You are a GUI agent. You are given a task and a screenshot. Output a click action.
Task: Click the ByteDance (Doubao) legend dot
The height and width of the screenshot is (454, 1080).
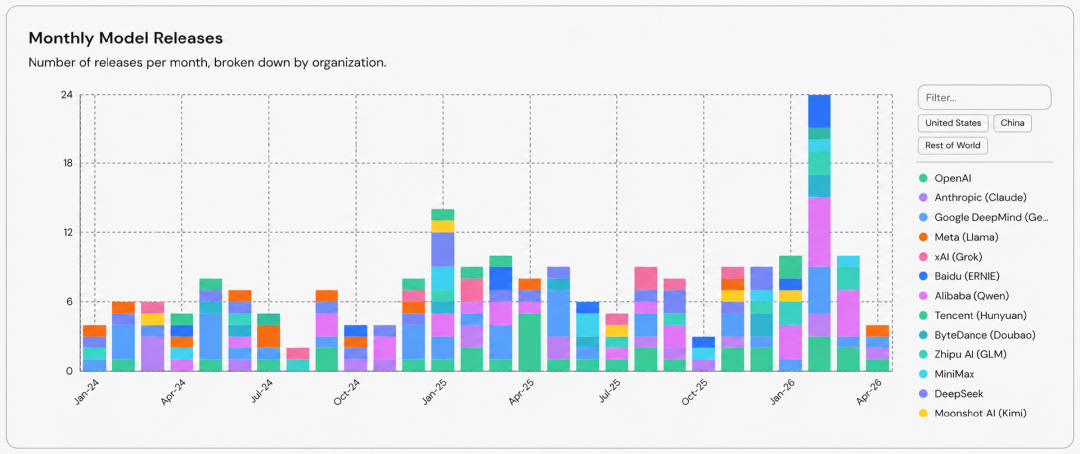pyautogui.click(x=923, y=335)
